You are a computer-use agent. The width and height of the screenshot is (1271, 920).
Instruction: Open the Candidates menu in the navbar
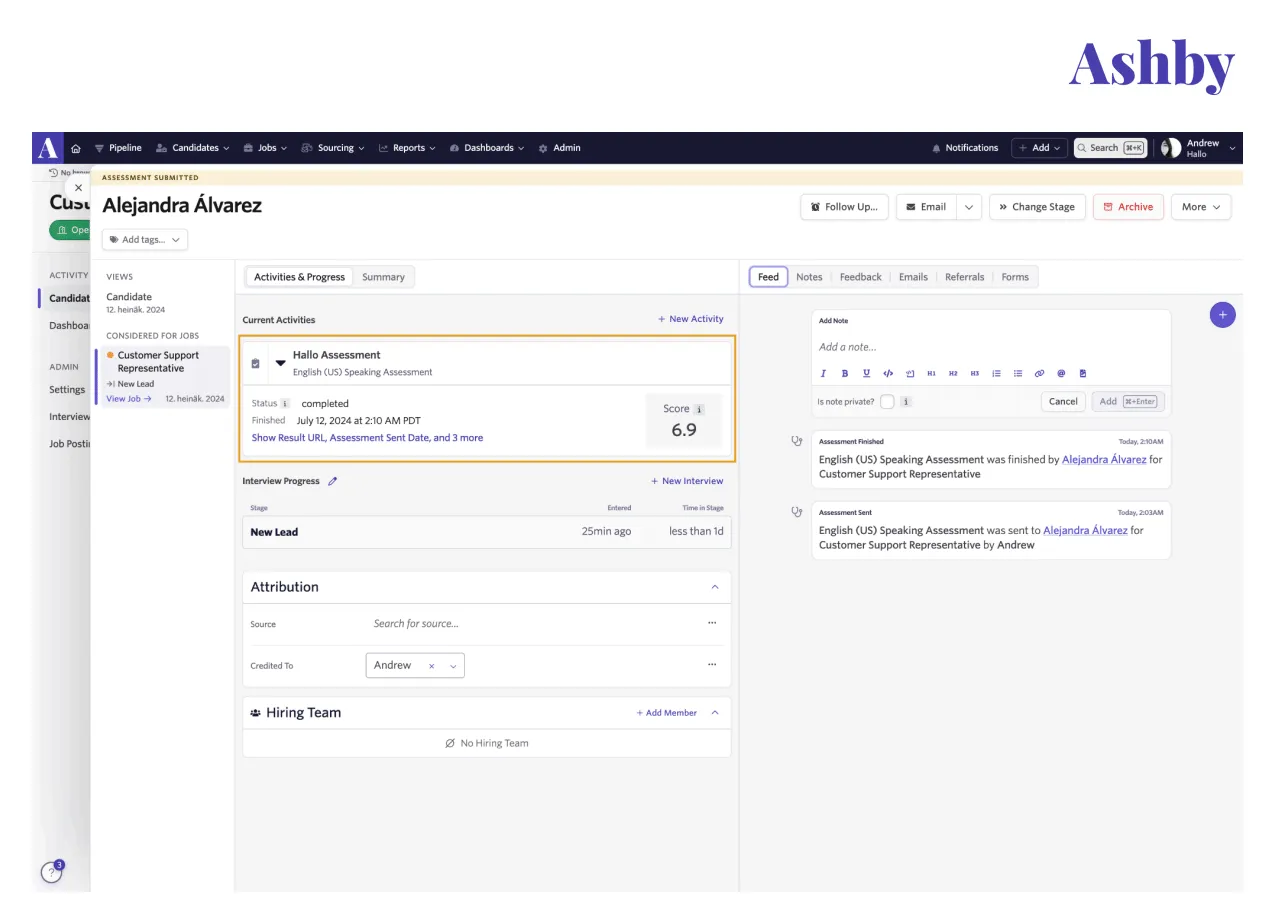point(193,148)
